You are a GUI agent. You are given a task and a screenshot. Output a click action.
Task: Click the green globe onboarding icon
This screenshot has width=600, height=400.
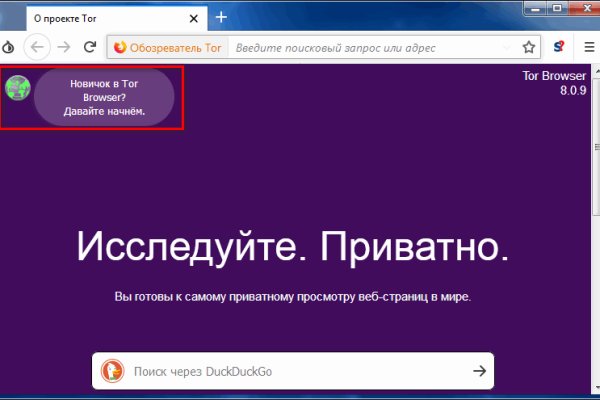(18, 89)
